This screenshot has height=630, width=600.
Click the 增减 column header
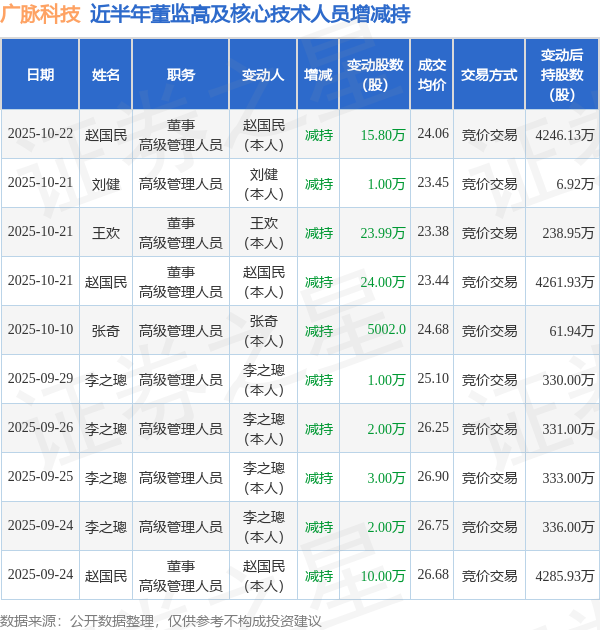[x=318, y=75]
